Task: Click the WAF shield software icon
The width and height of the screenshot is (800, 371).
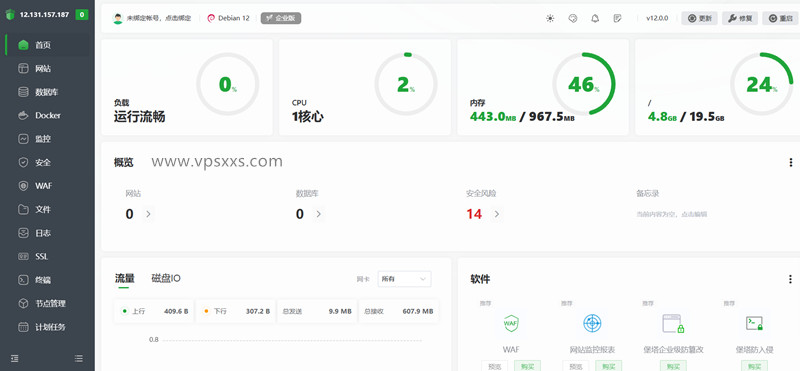Action: pos(511,323)
